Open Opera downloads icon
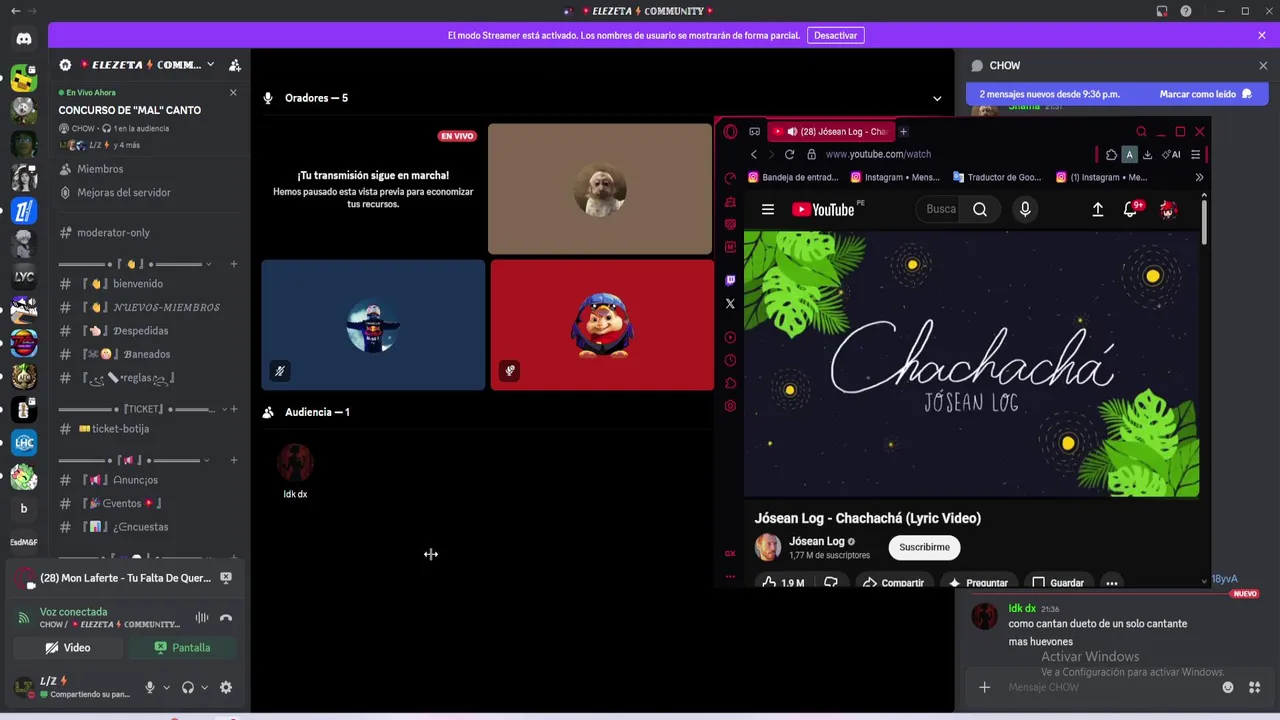 point(1148,154)
